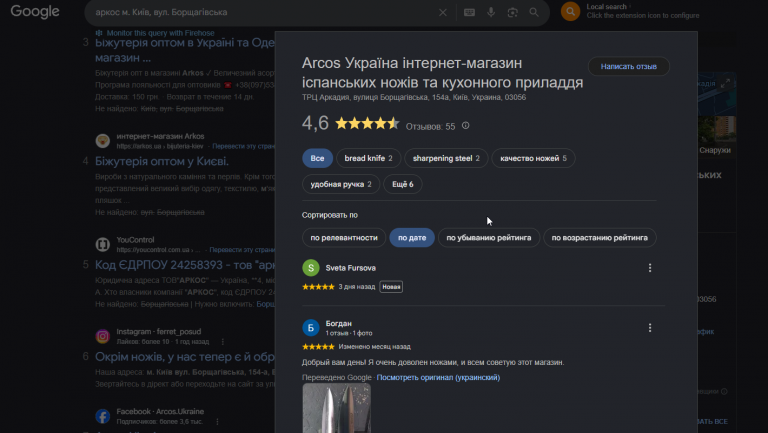
Task: Open Monitor this query with Firehose link
Action: click(x=161, y=33)
